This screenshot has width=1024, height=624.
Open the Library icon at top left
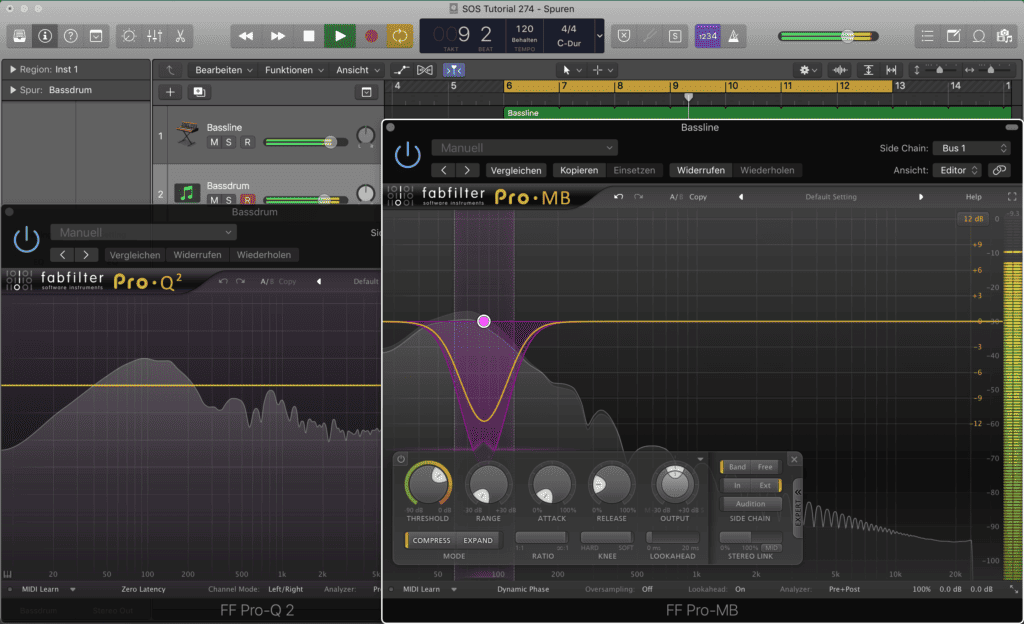(x=17, y=35)
